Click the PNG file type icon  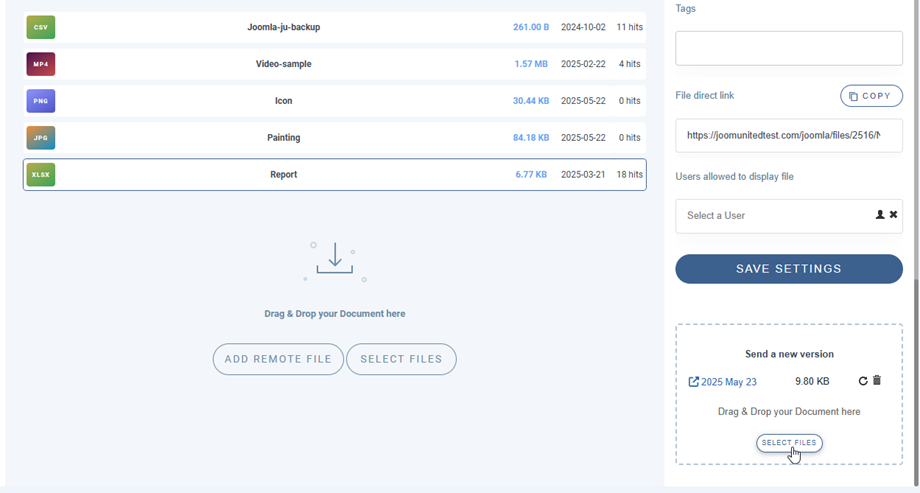click(41, 101)
